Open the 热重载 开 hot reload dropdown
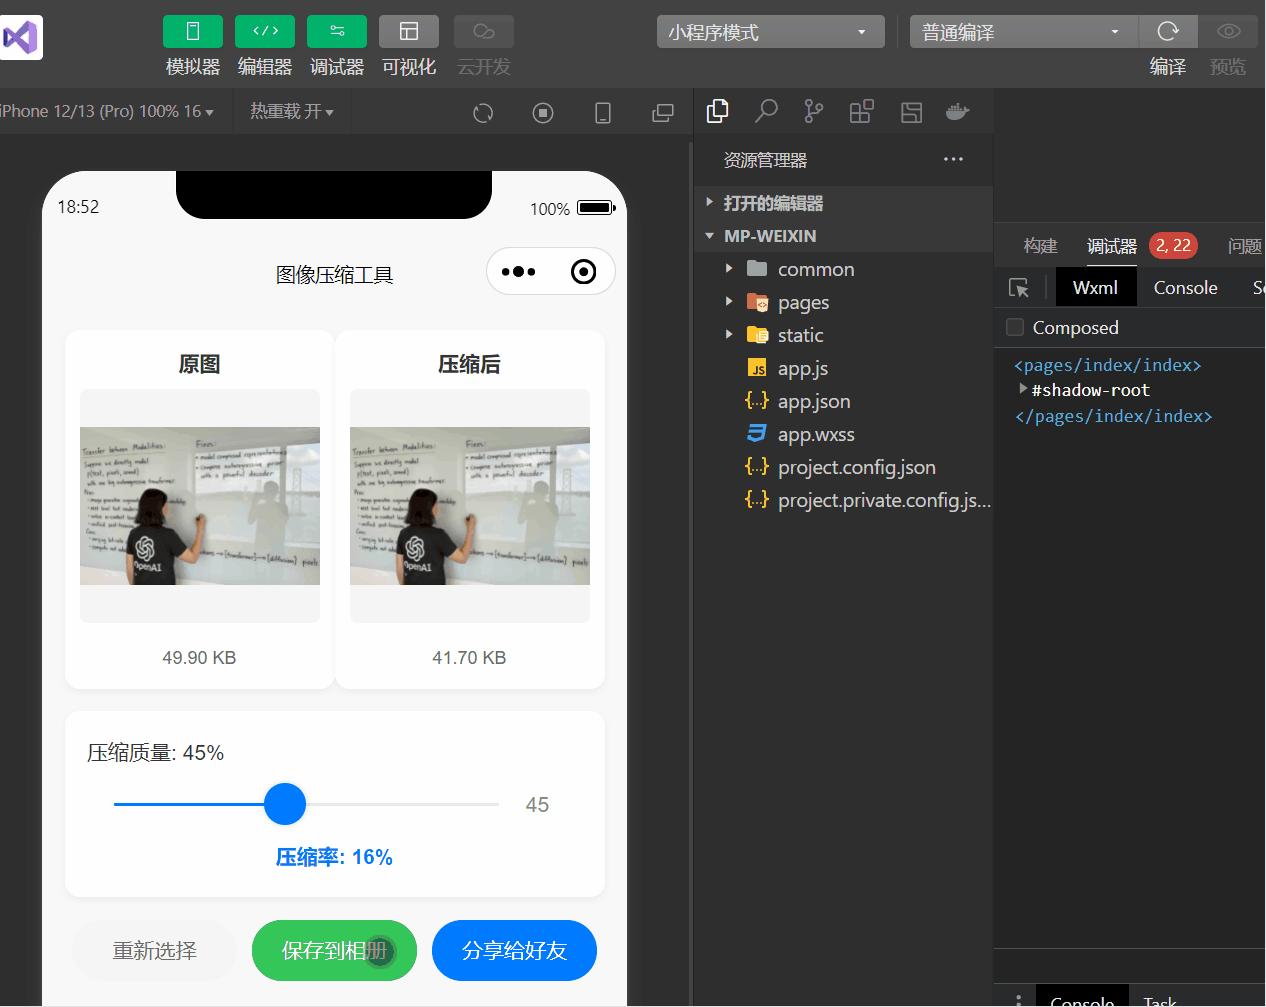The height and width of the screenshot is (1007, 1266). (x=291, y=111)
